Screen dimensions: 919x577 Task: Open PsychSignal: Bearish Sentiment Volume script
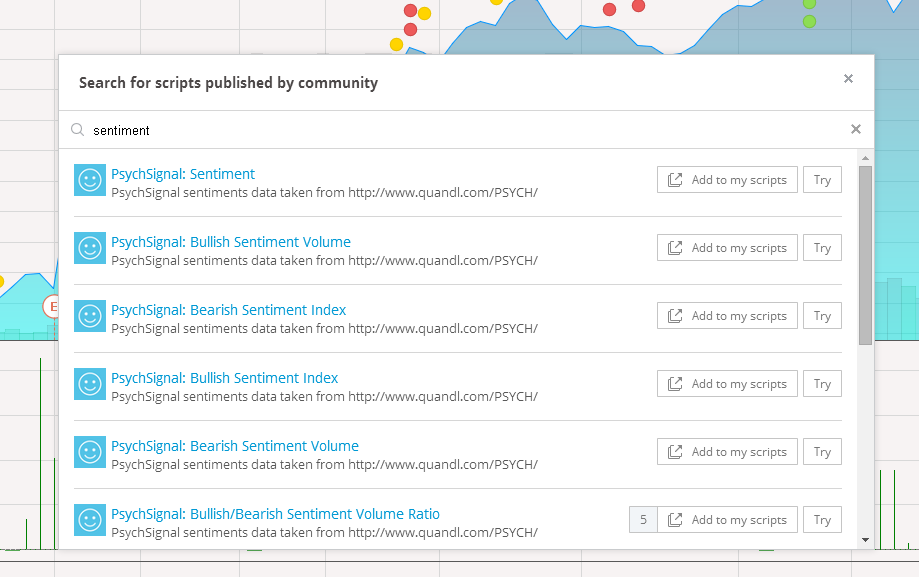point(235,446)
